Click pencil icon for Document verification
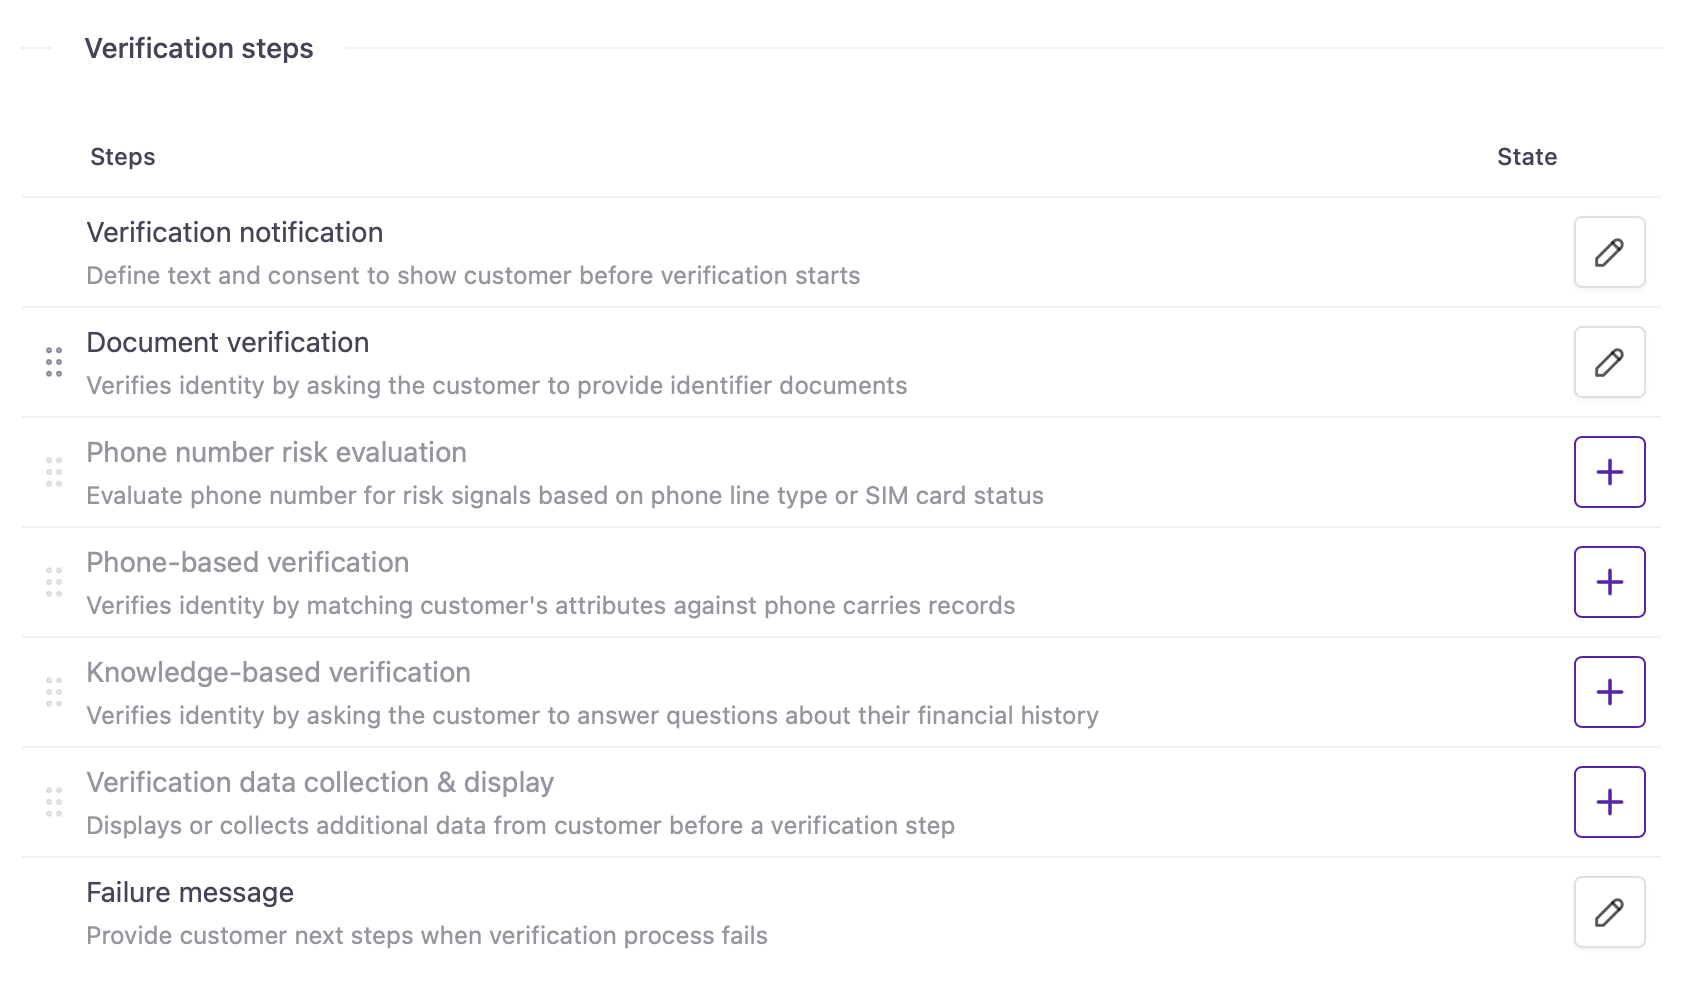1686x998 pixels. pos(1609,362)
